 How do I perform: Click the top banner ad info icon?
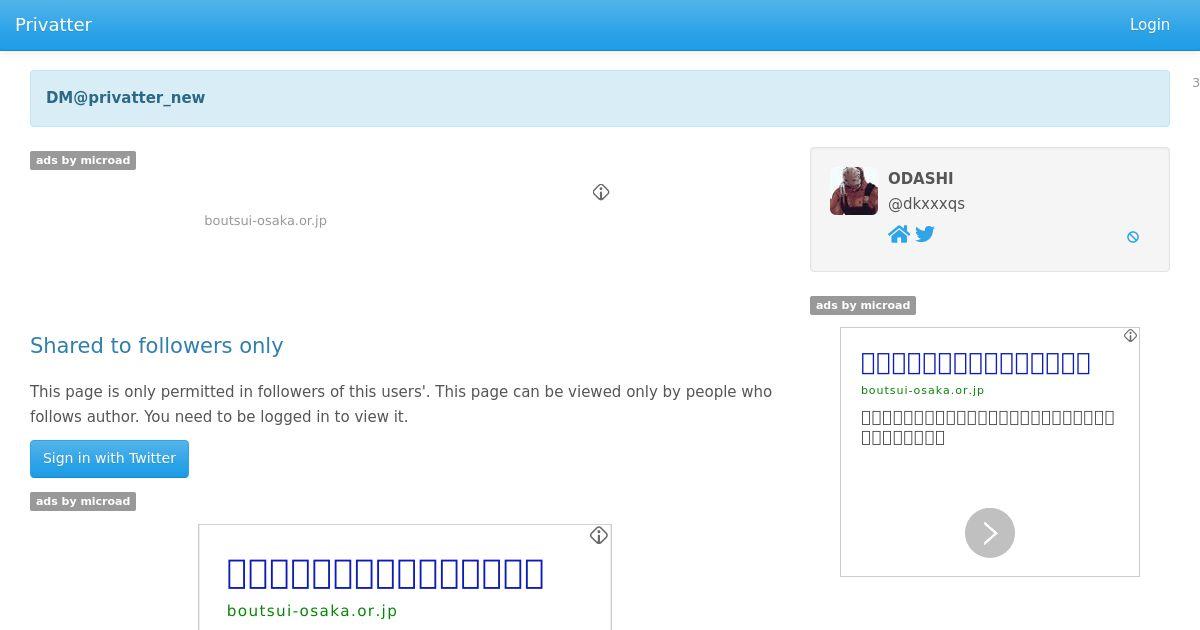(x=601, y=192)
